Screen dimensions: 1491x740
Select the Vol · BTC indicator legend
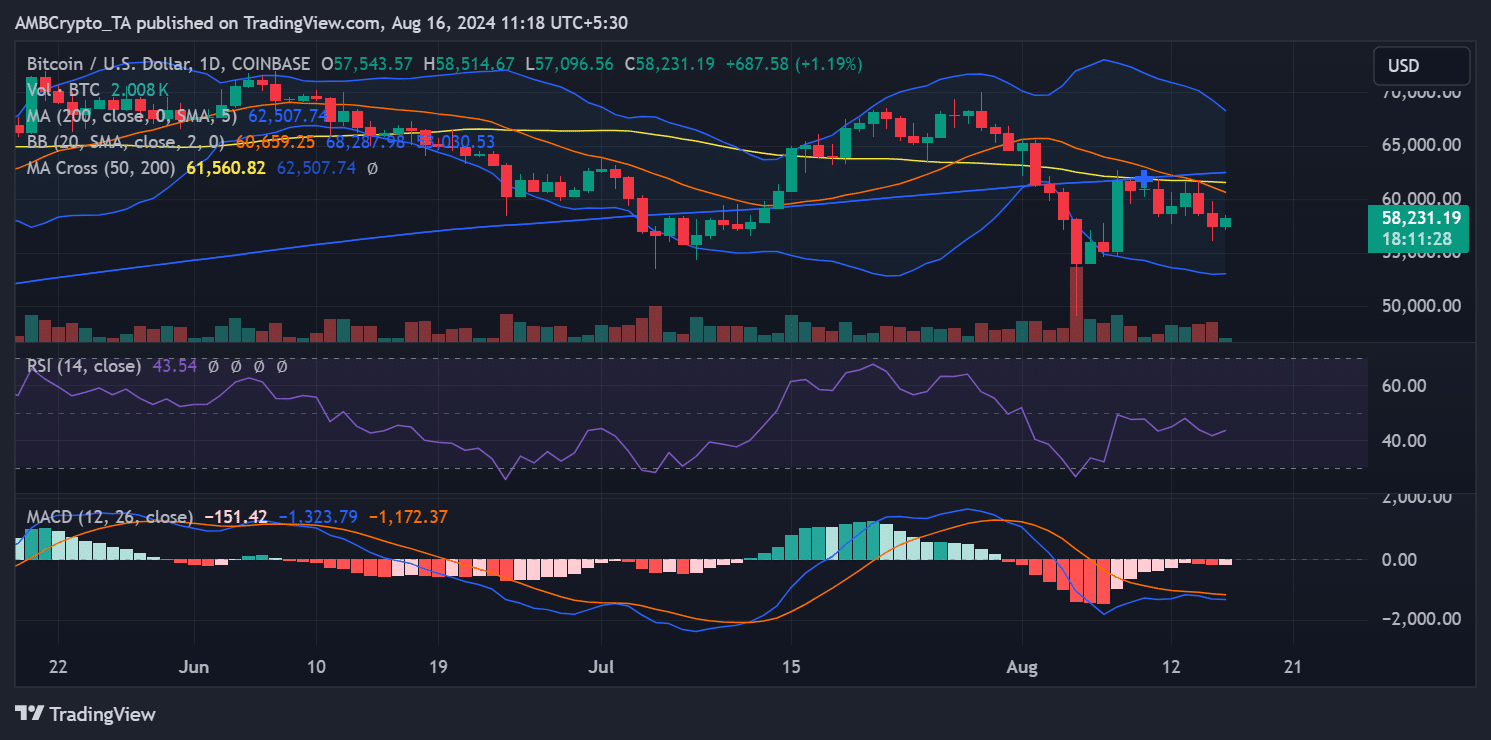point(63,90)
